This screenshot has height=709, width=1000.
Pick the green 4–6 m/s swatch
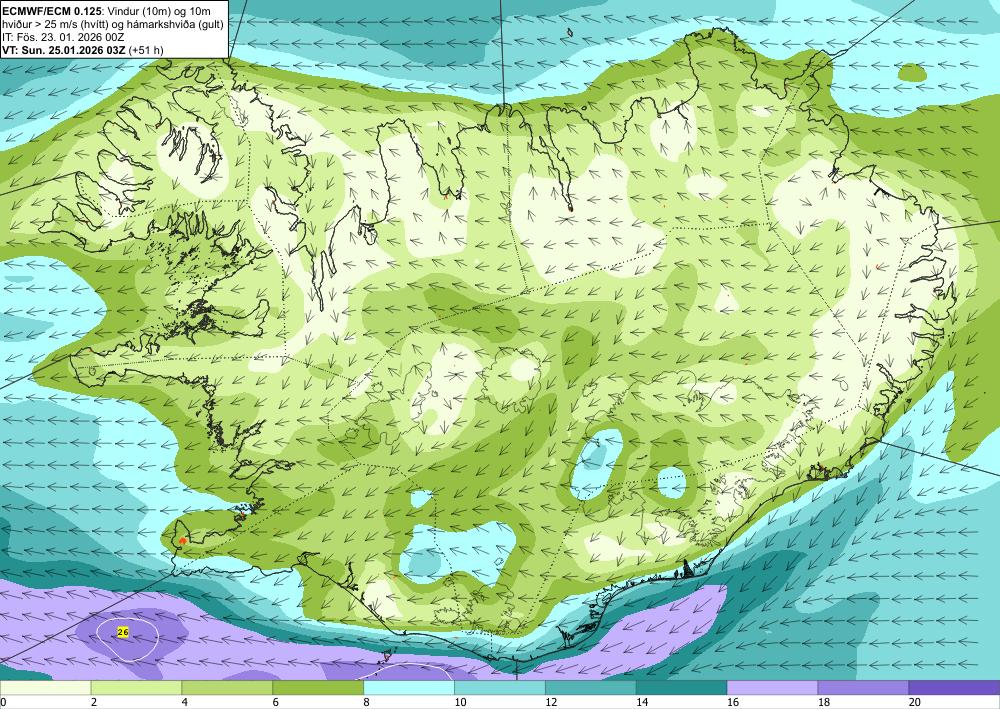[x=227, y=688]
